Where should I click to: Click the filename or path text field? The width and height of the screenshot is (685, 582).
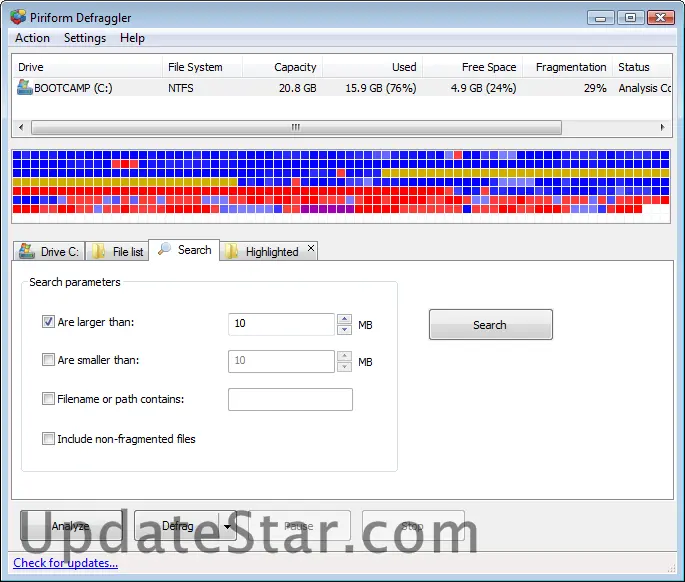click(291, 399)
